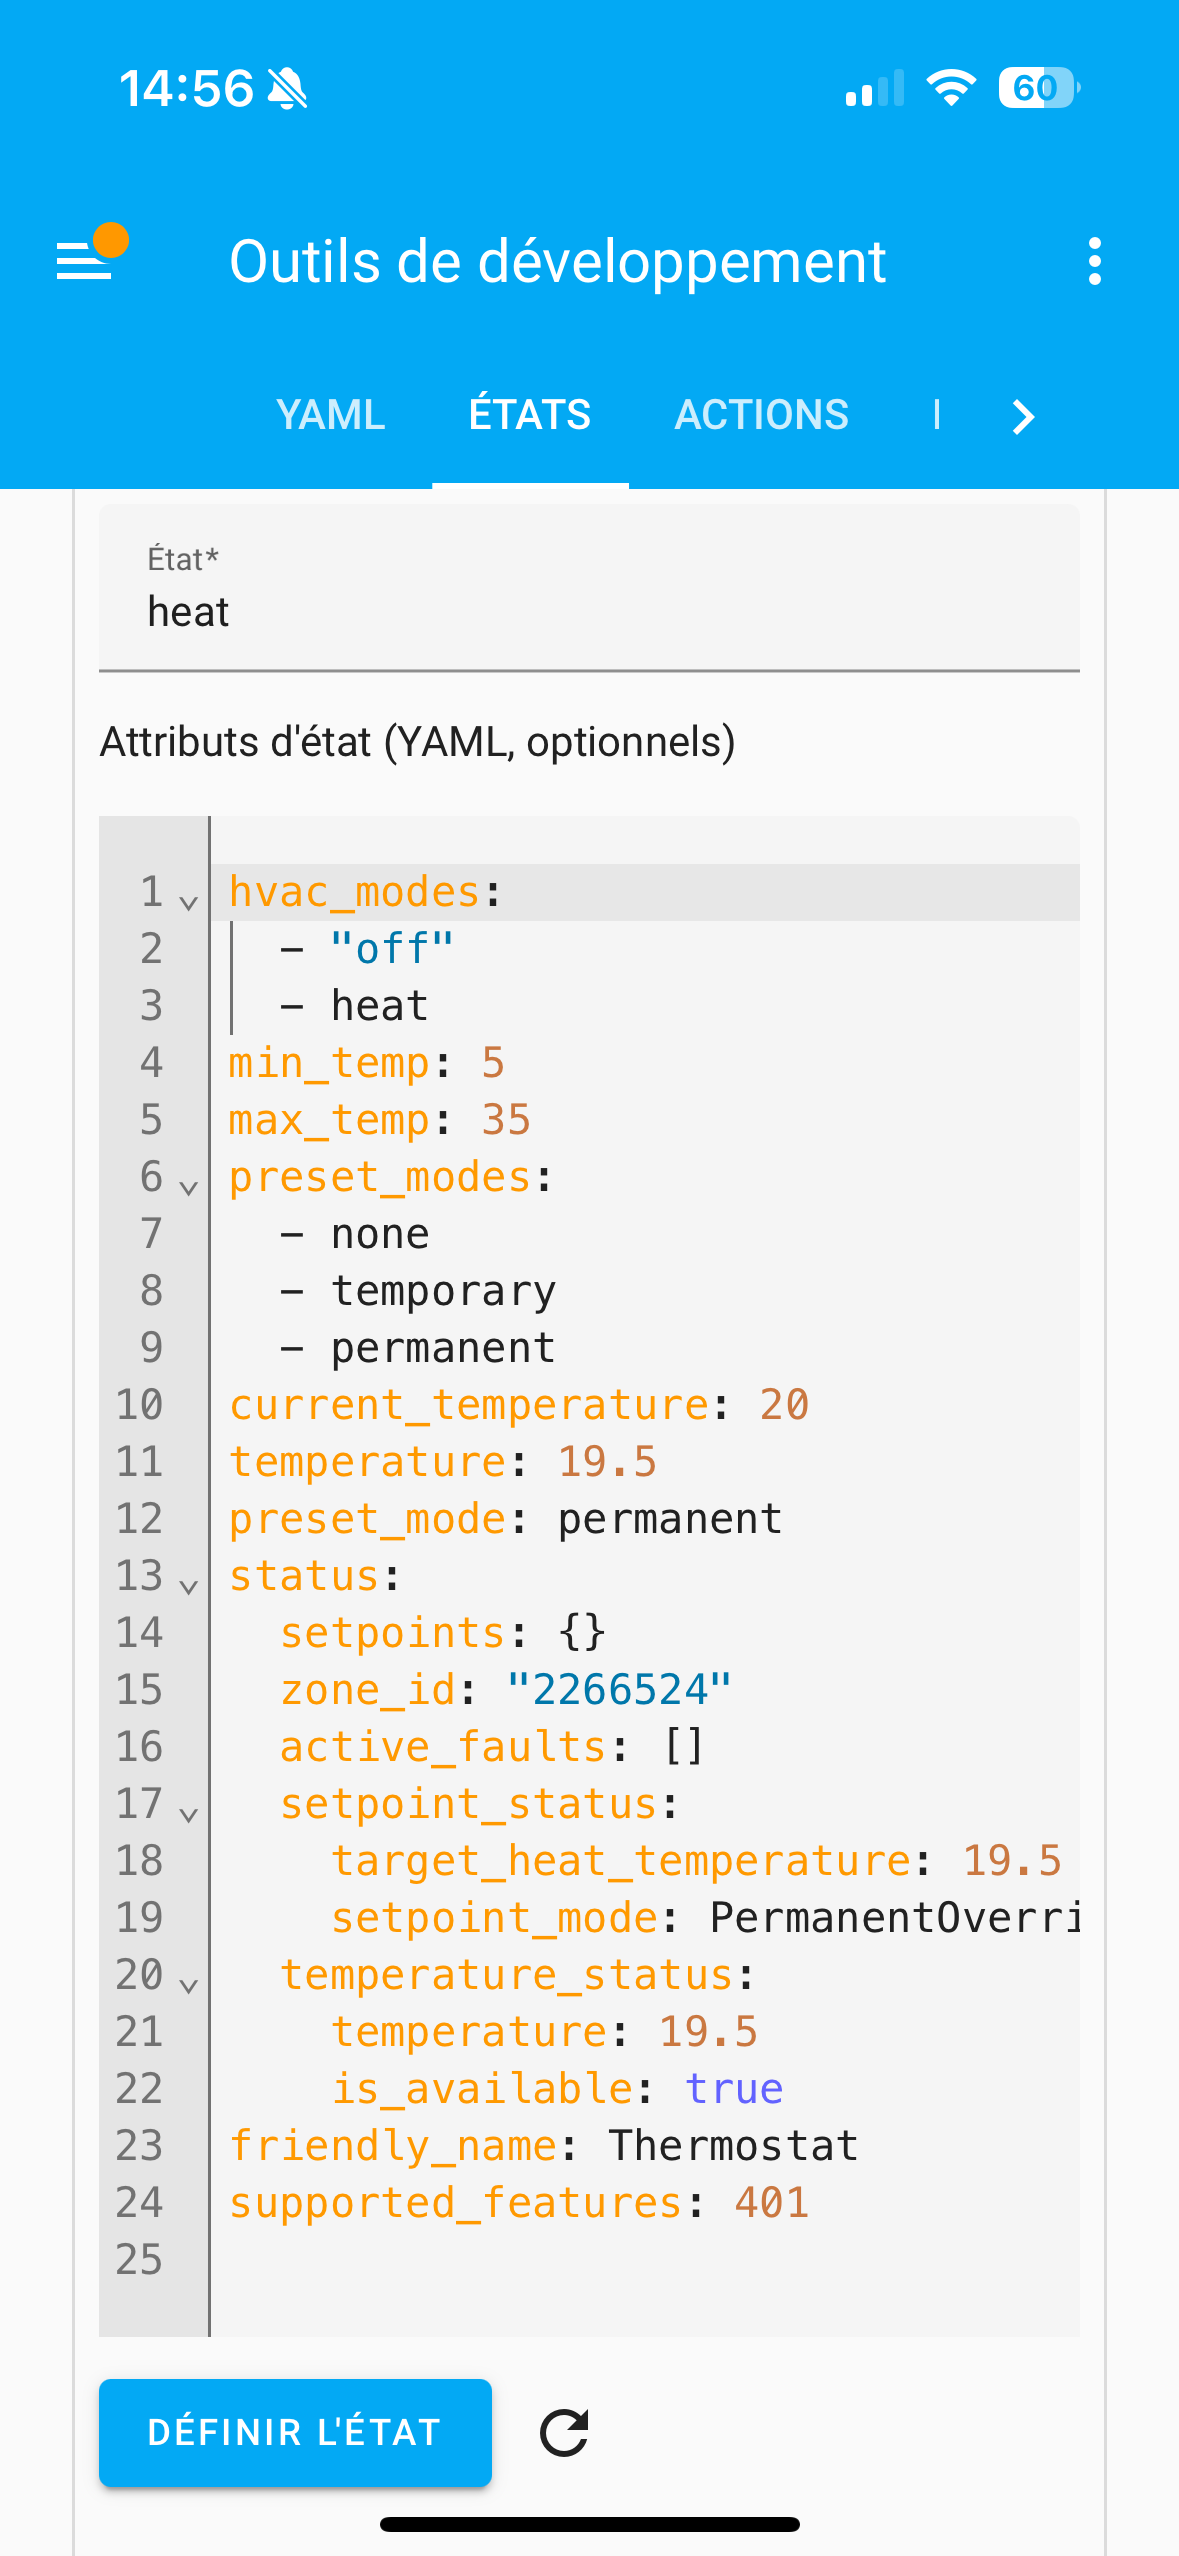Collapse the status YAML block
The height and width of the screenshot is (2556, 1179).
pos(188,1586)
